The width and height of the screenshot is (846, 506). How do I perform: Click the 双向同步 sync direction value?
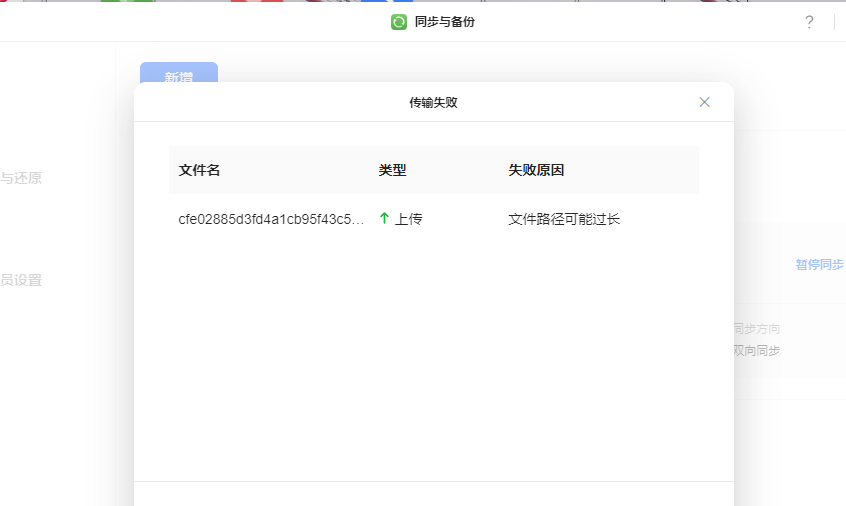point(757,351)
